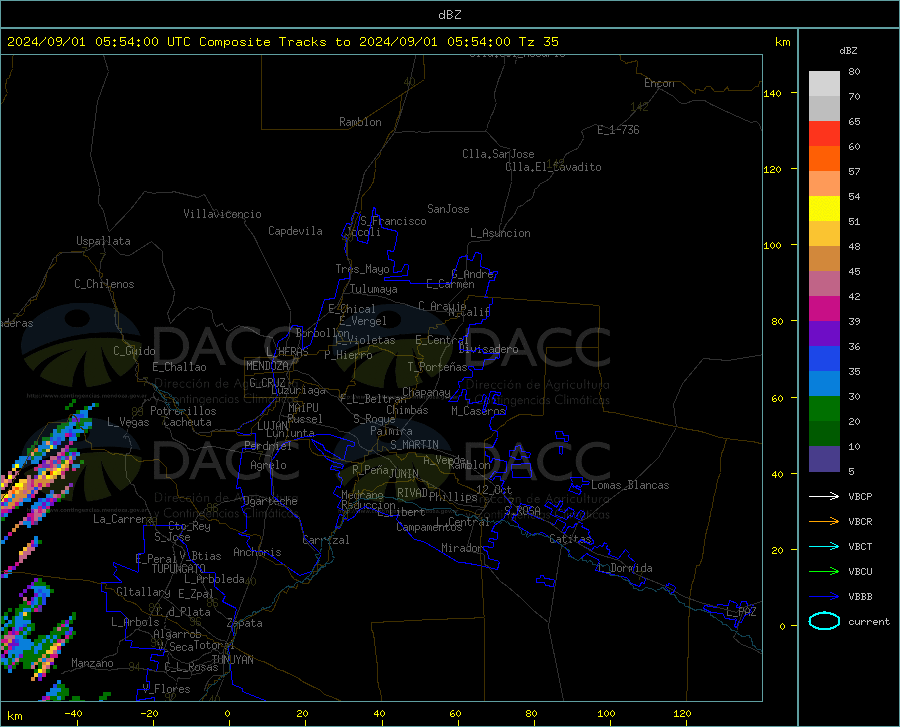Image resolution: width=900 pixels, height=727 pixels.
Task: Click the Encon label in top right
Action: point(659,83)
